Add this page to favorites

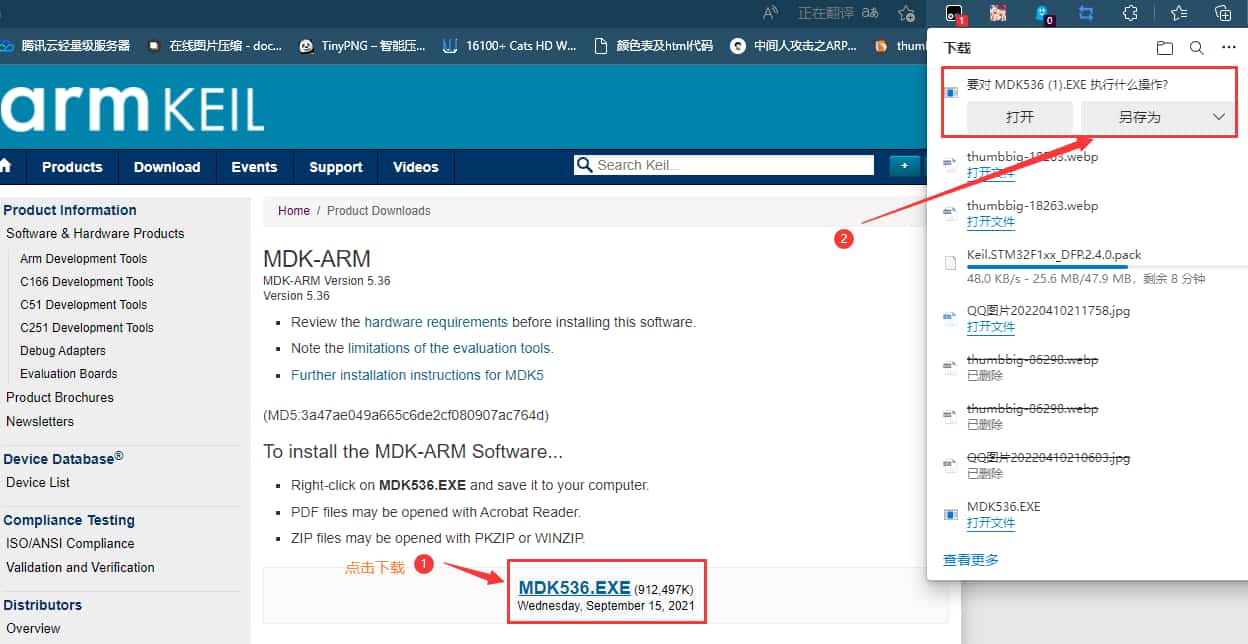(x=906, y=13)
